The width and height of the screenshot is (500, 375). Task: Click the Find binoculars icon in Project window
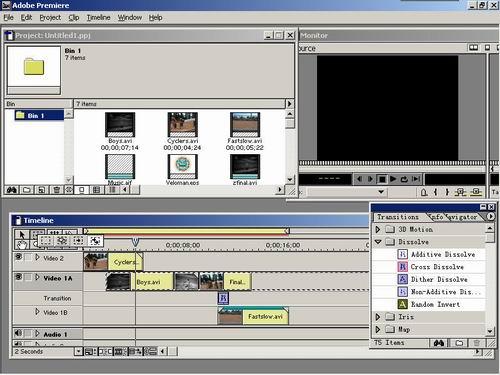[x=12, y=190]
